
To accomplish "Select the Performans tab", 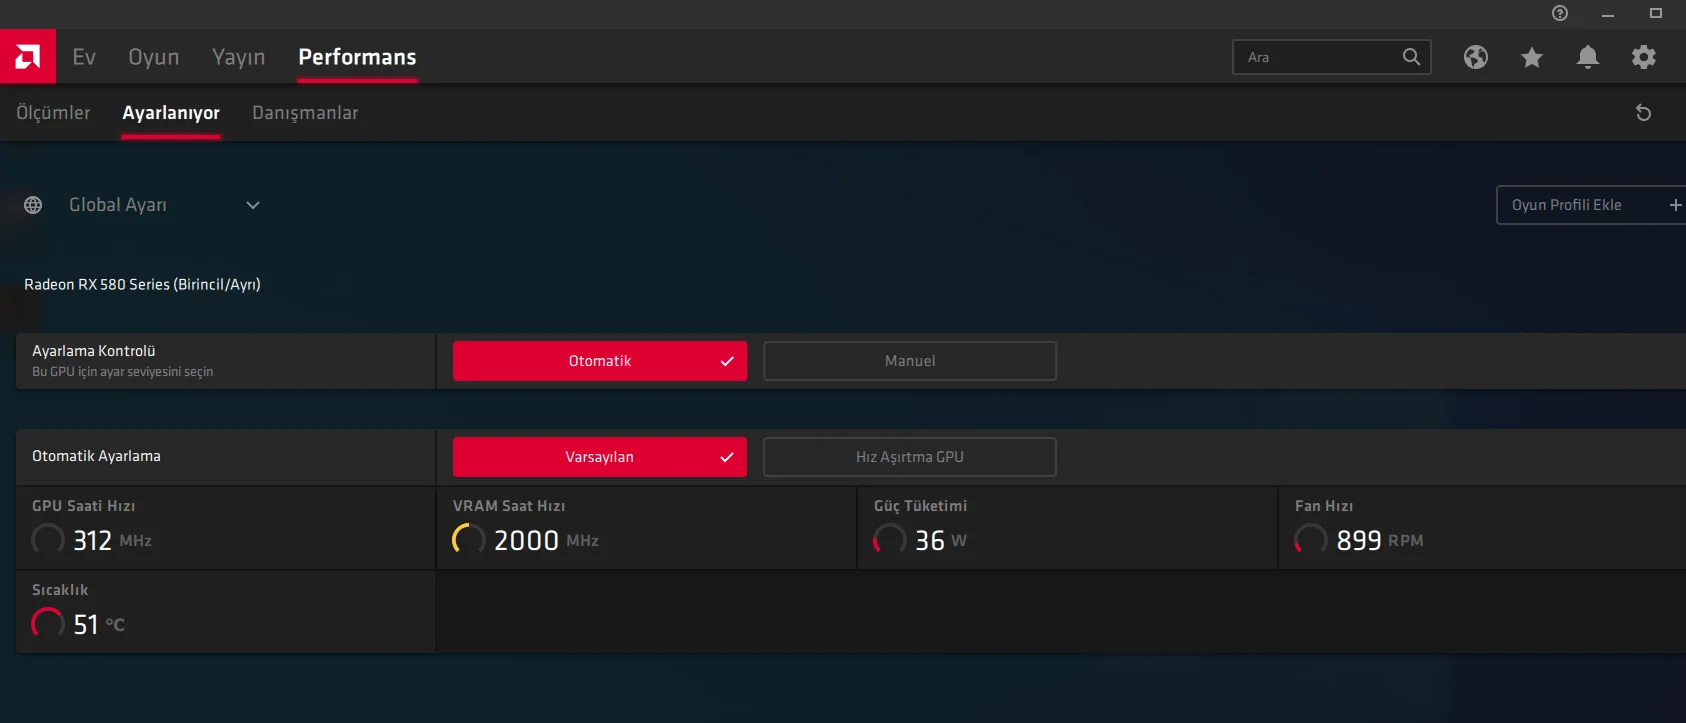I will coord(357,57).
